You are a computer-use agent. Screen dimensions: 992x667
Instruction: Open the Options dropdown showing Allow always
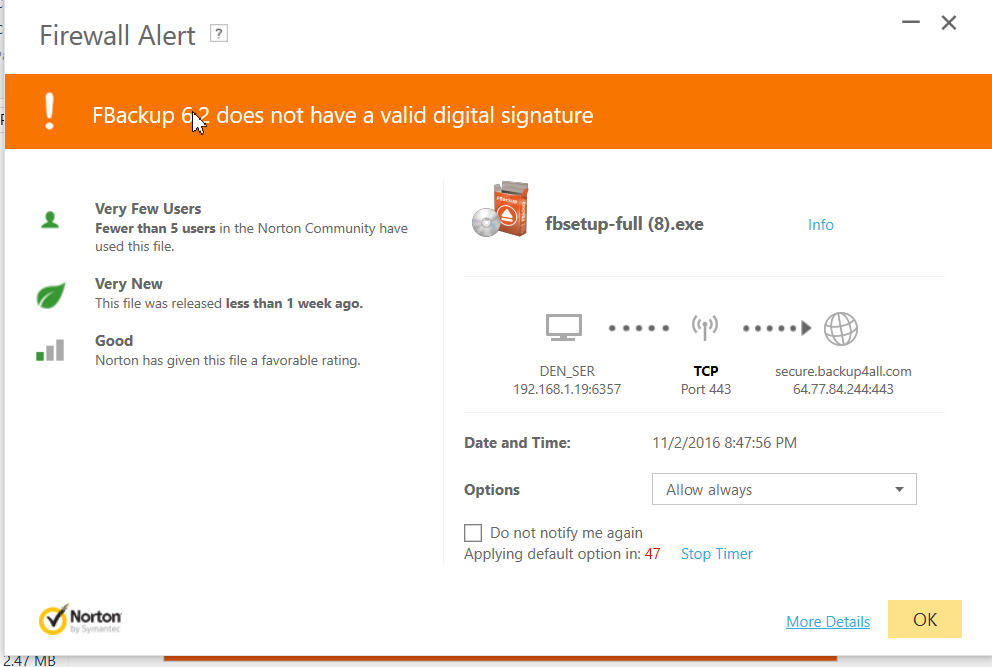(784, 489)
